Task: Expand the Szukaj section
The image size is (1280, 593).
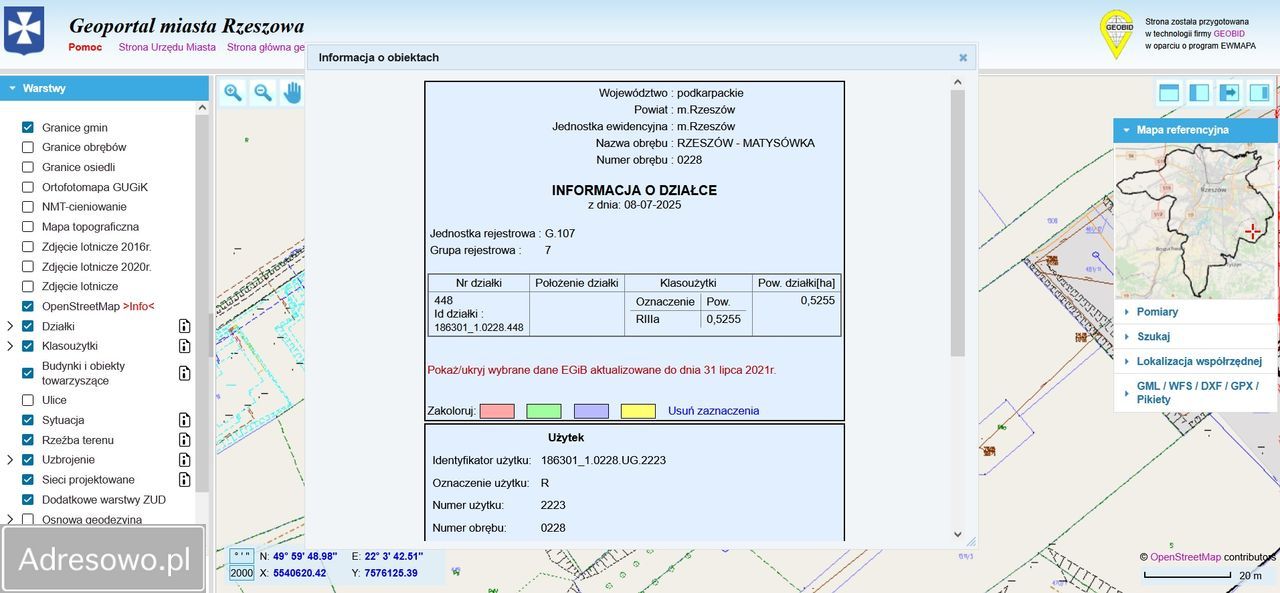Action: (1195, 337)
